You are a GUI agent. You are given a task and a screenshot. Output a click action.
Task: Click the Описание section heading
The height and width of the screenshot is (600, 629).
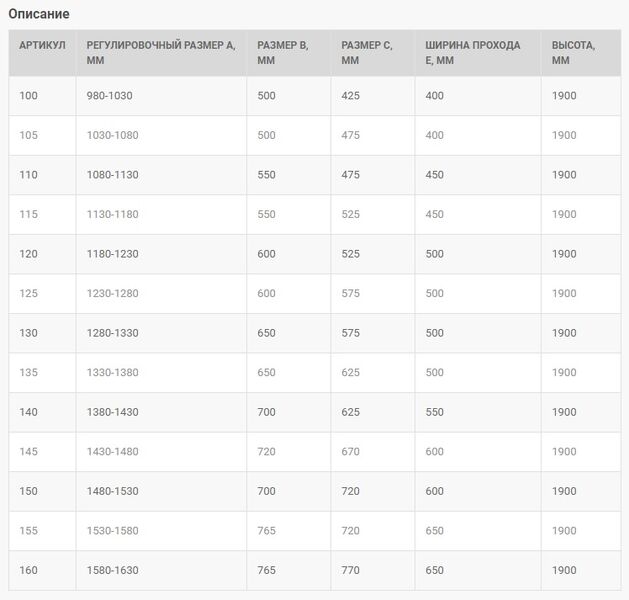tap(39, 14)
